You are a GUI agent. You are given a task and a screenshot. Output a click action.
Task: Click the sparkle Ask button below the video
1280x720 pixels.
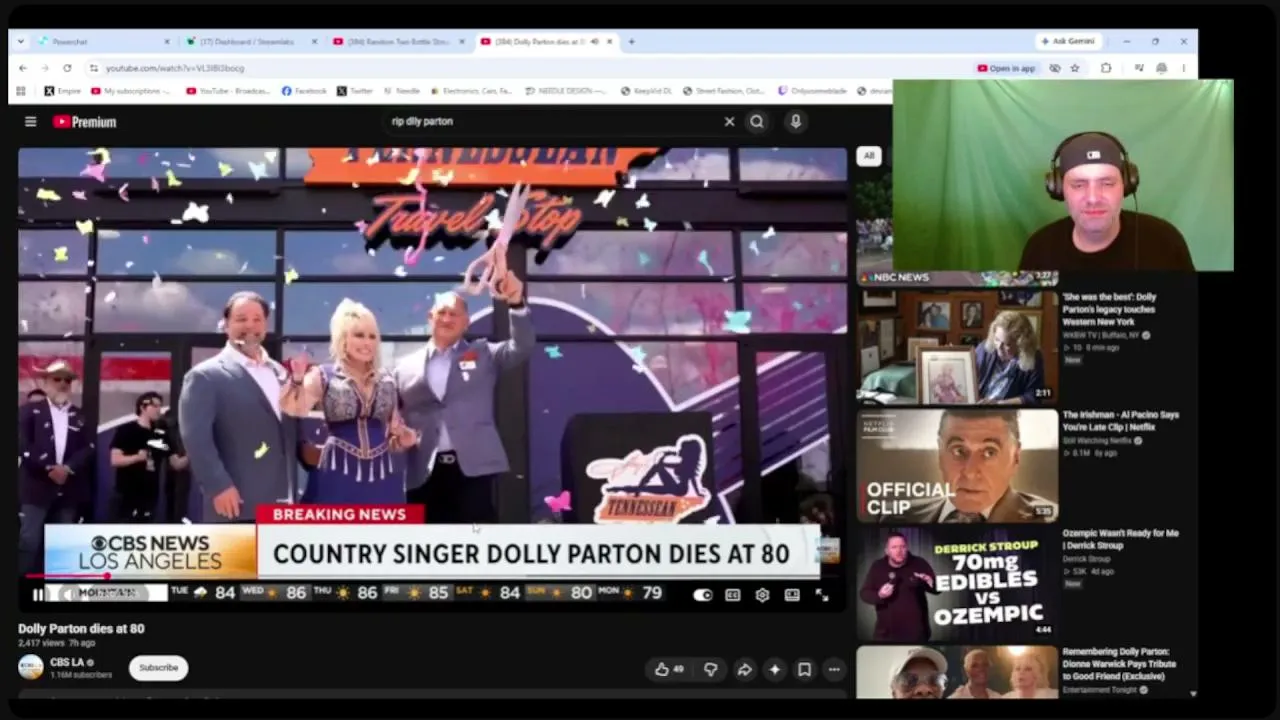pos(774,670)
